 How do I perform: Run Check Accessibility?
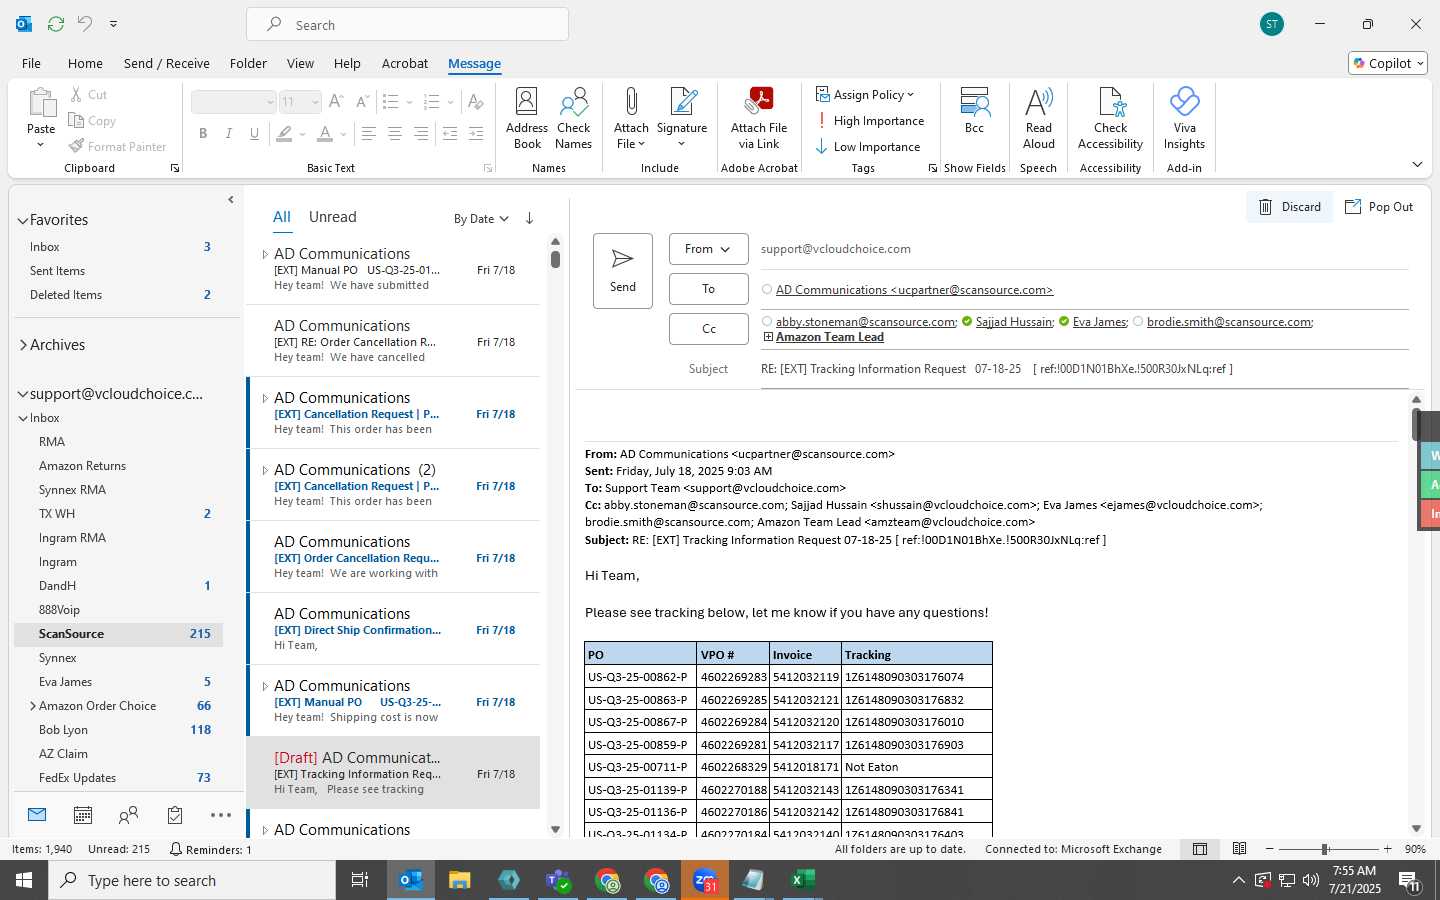click(1110, 119)
